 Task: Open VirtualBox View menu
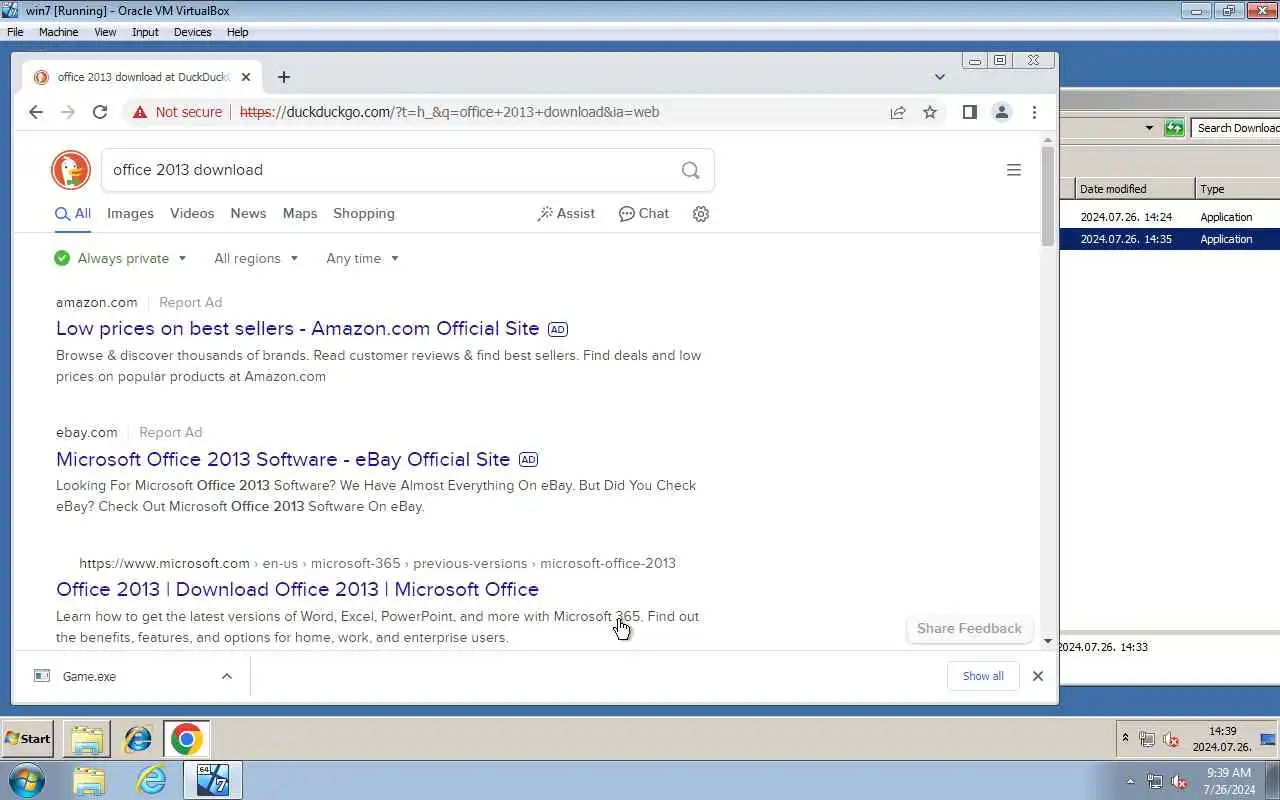(105, 32)
